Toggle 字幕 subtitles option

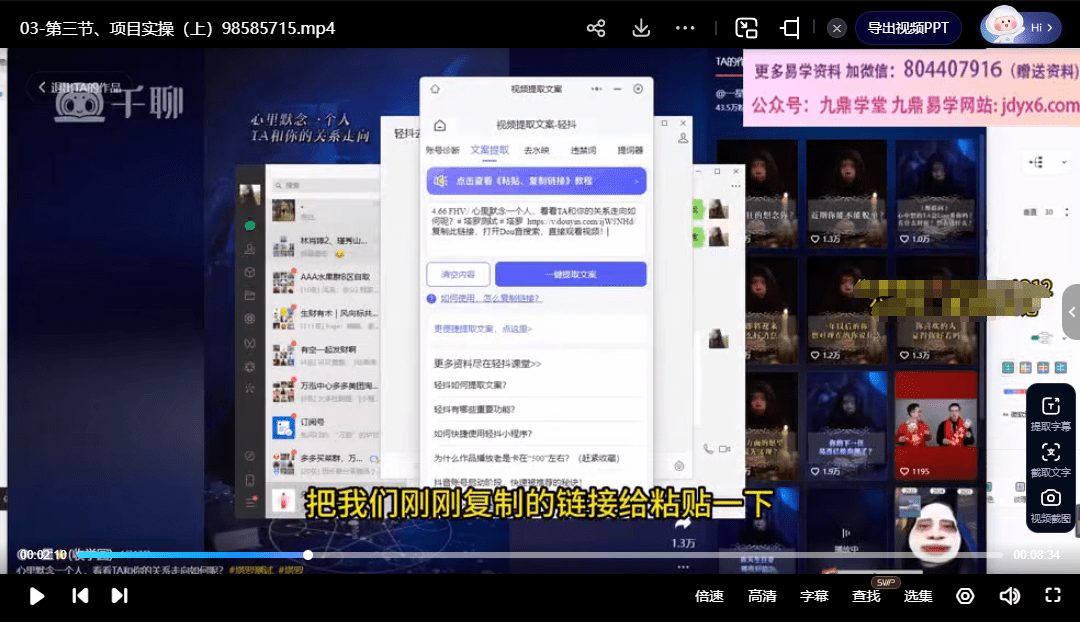[814, 596]
